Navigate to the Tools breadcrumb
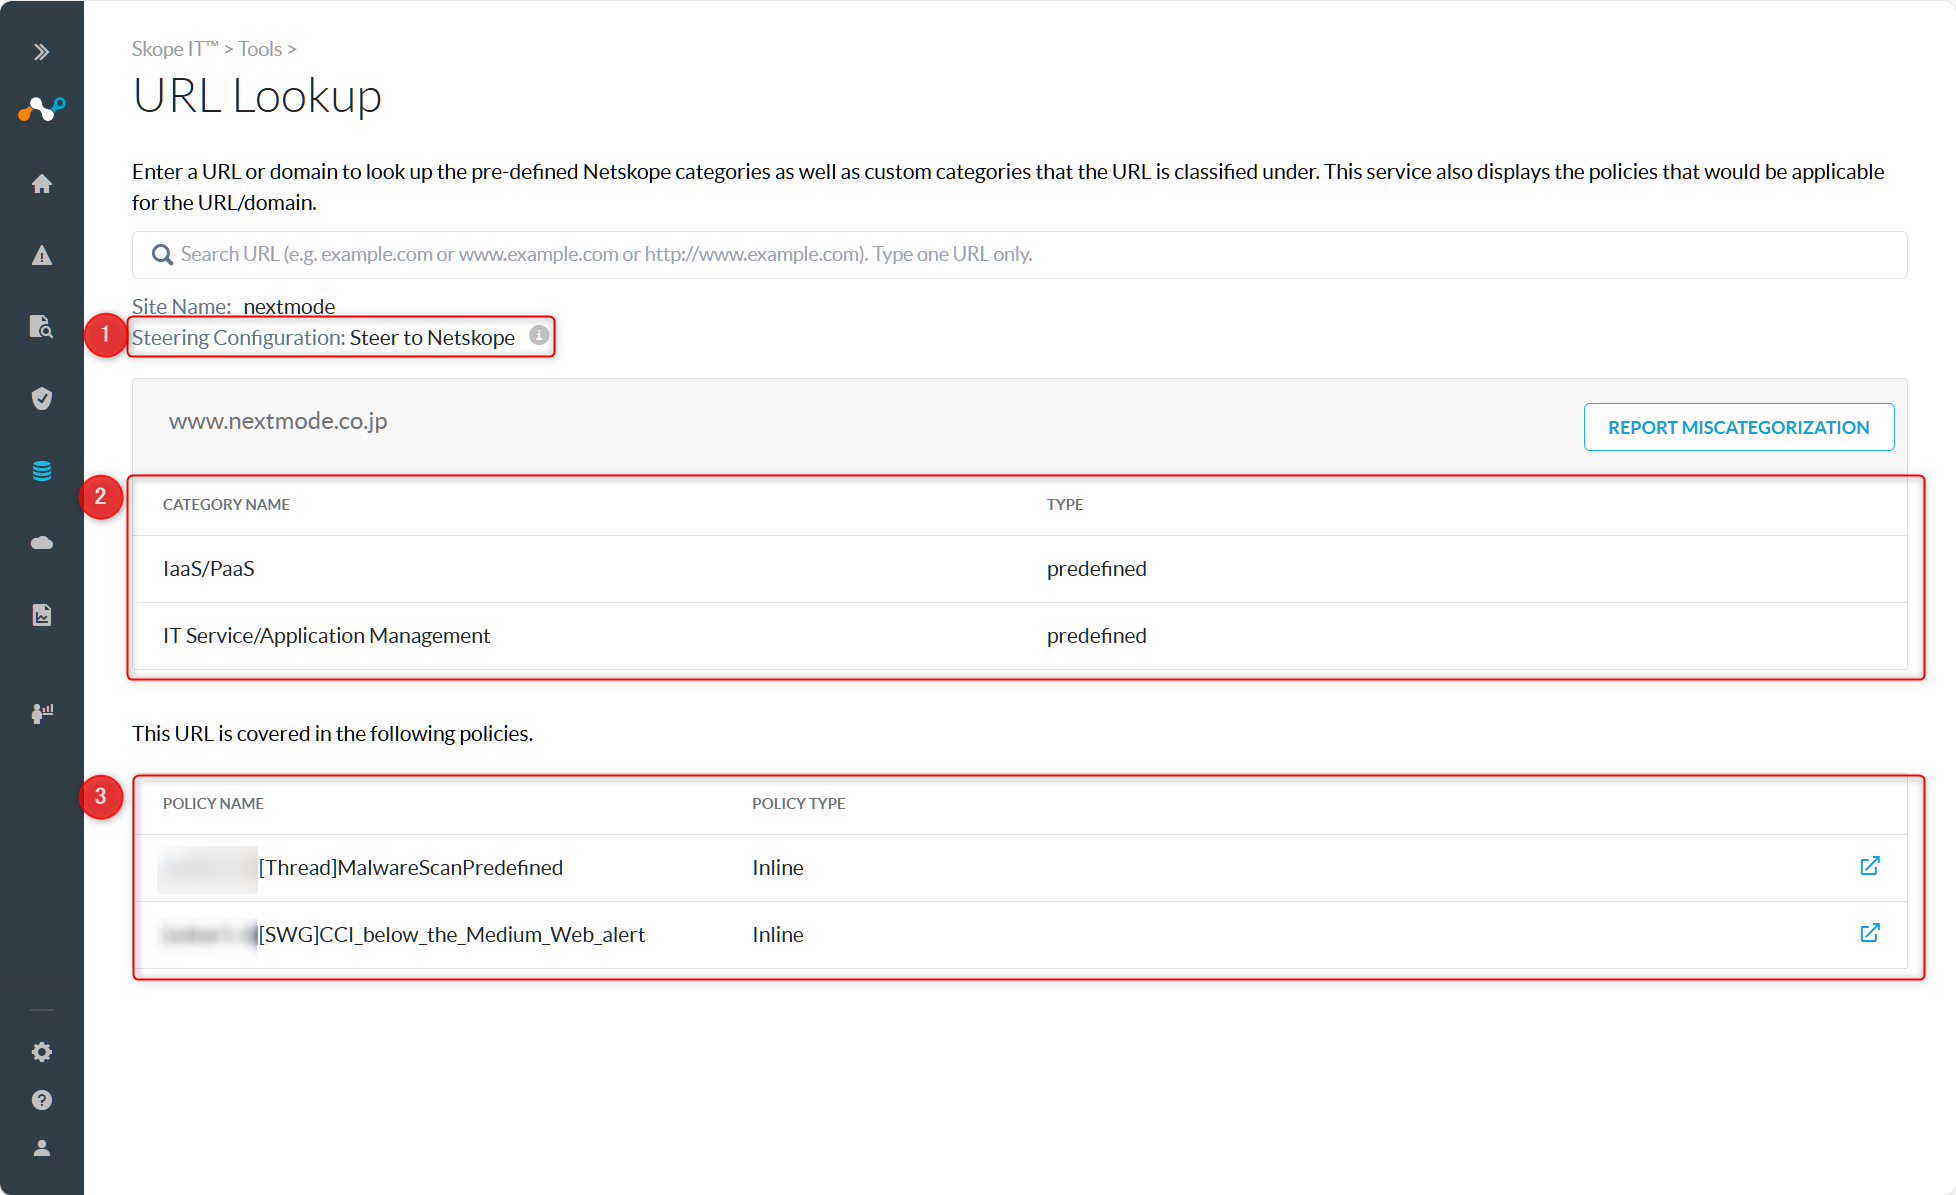 point(260,48)
